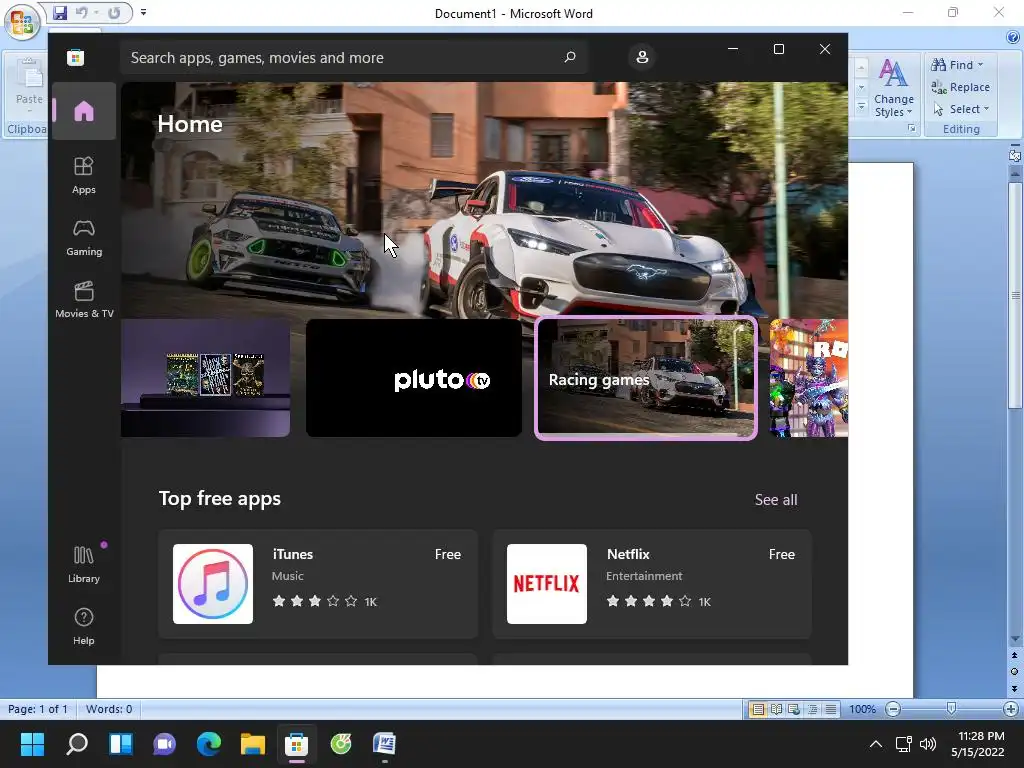1024x768 pixels.
Task: Click the 100% zoom level in Word
Action: (x=862, y=709)
